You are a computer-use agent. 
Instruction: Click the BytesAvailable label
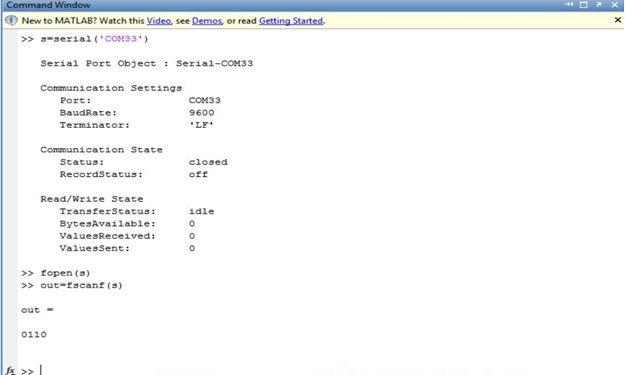[107, 224]
